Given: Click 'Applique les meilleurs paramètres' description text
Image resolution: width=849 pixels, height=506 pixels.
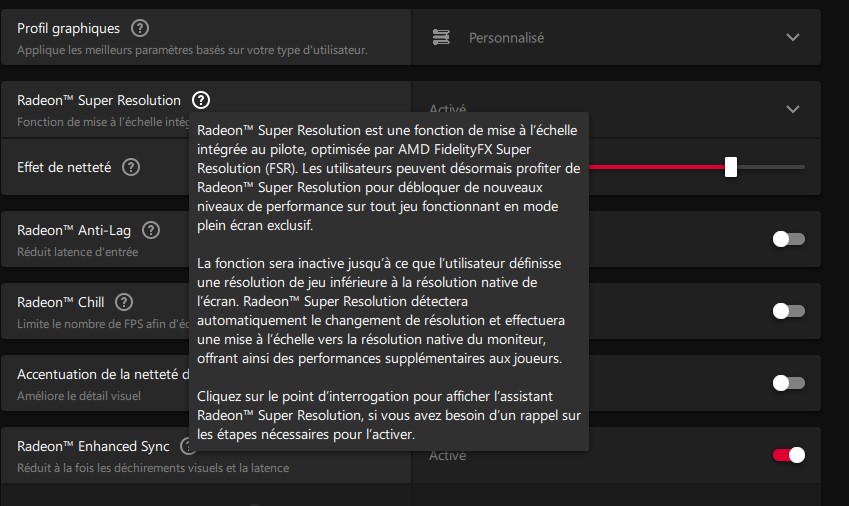Looking at the screenshot, I should [192, 50].
